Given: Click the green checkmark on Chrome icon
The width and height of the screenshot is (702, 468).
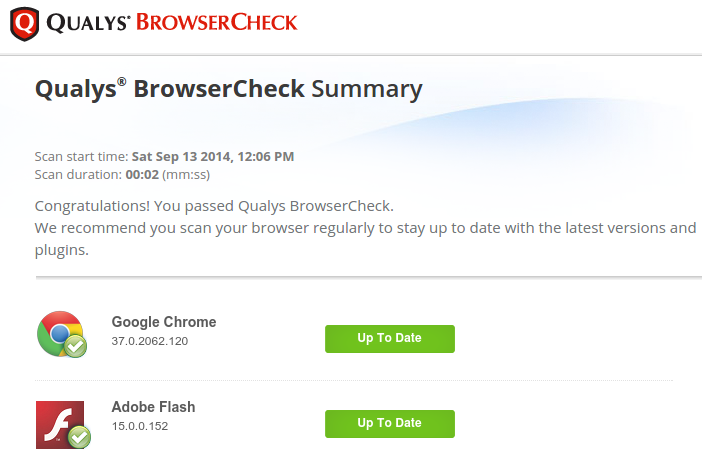Looking at the screenshot, I should 76,346.
